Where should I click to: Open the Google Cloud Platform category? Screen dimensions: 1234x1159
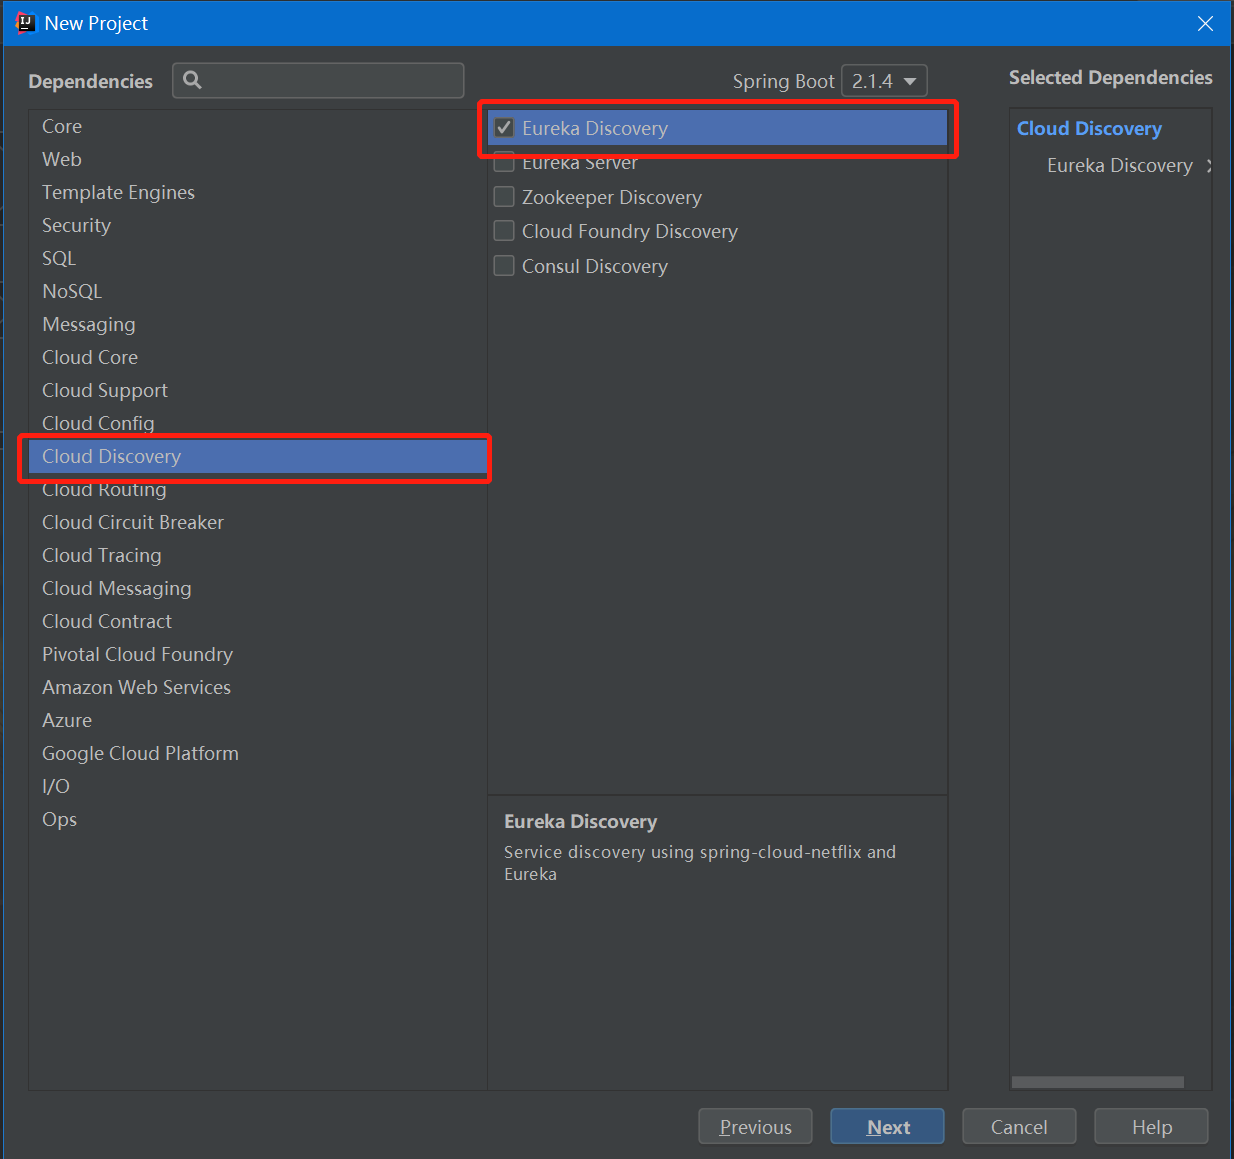(x=258, y=753)
